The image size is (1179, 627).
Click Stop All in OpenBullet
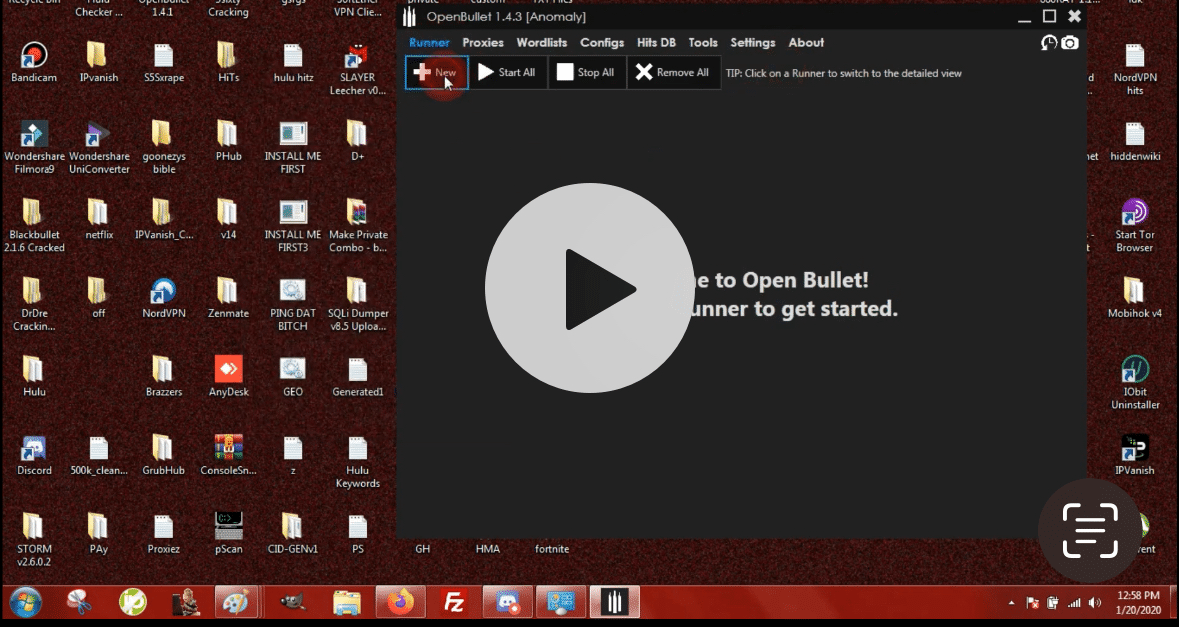pyautogui.click(x=586, y=73)
